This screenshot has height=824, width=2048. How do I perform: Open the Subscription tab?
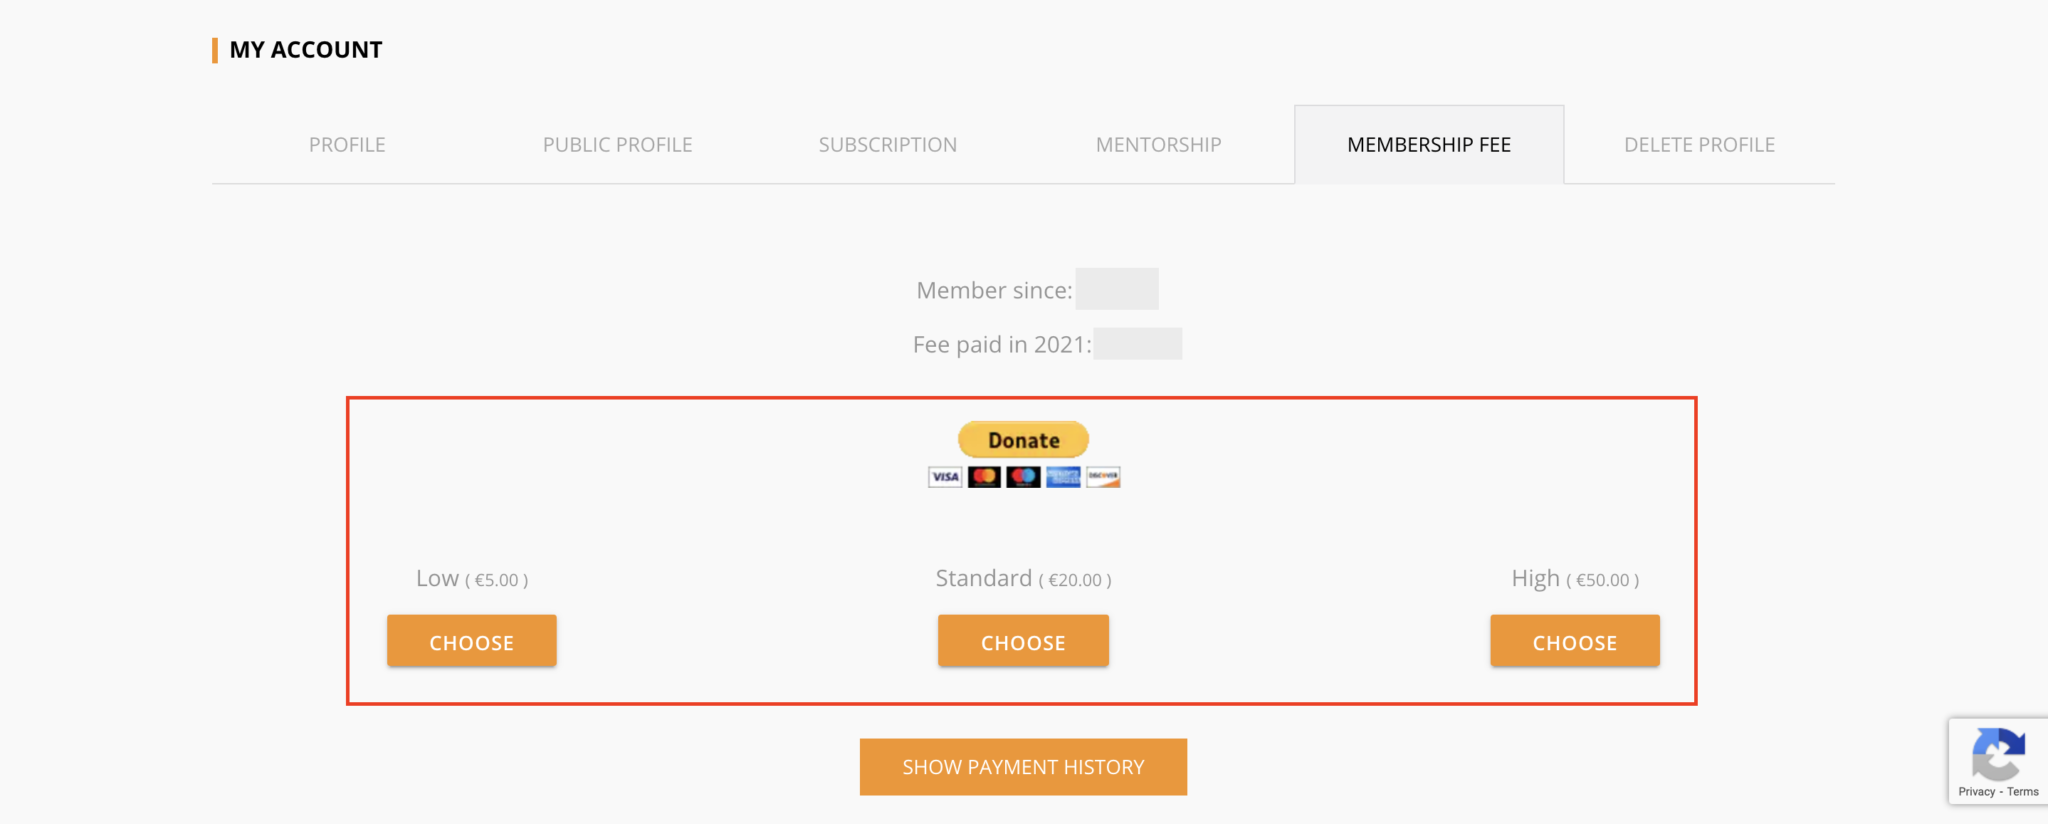pyautogui.click(x=888, y=145)
